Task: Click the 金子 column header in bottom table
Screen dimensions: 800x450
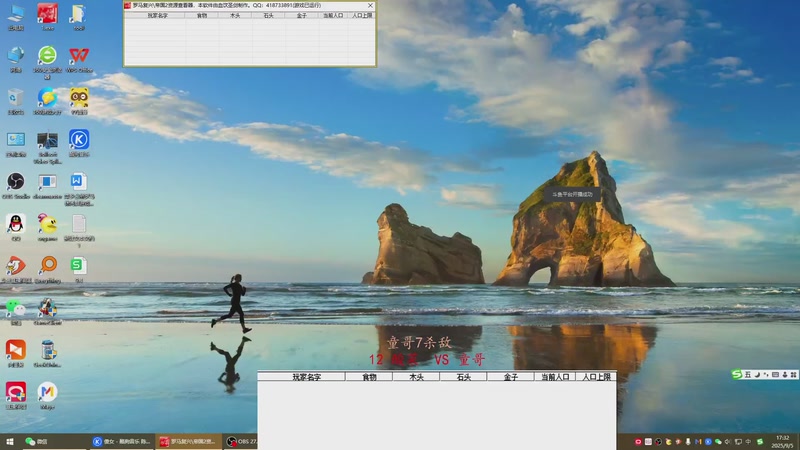Action: coord(511,377)
